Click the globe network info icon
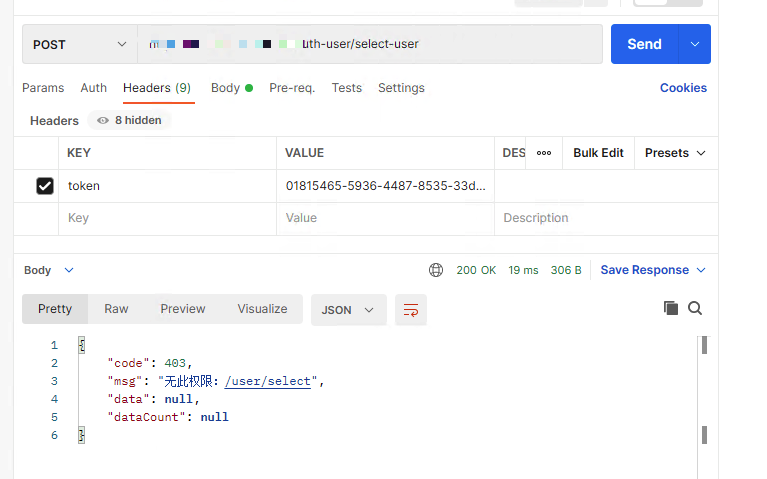Viewport: 767px width, 479px height. [436, 270]
